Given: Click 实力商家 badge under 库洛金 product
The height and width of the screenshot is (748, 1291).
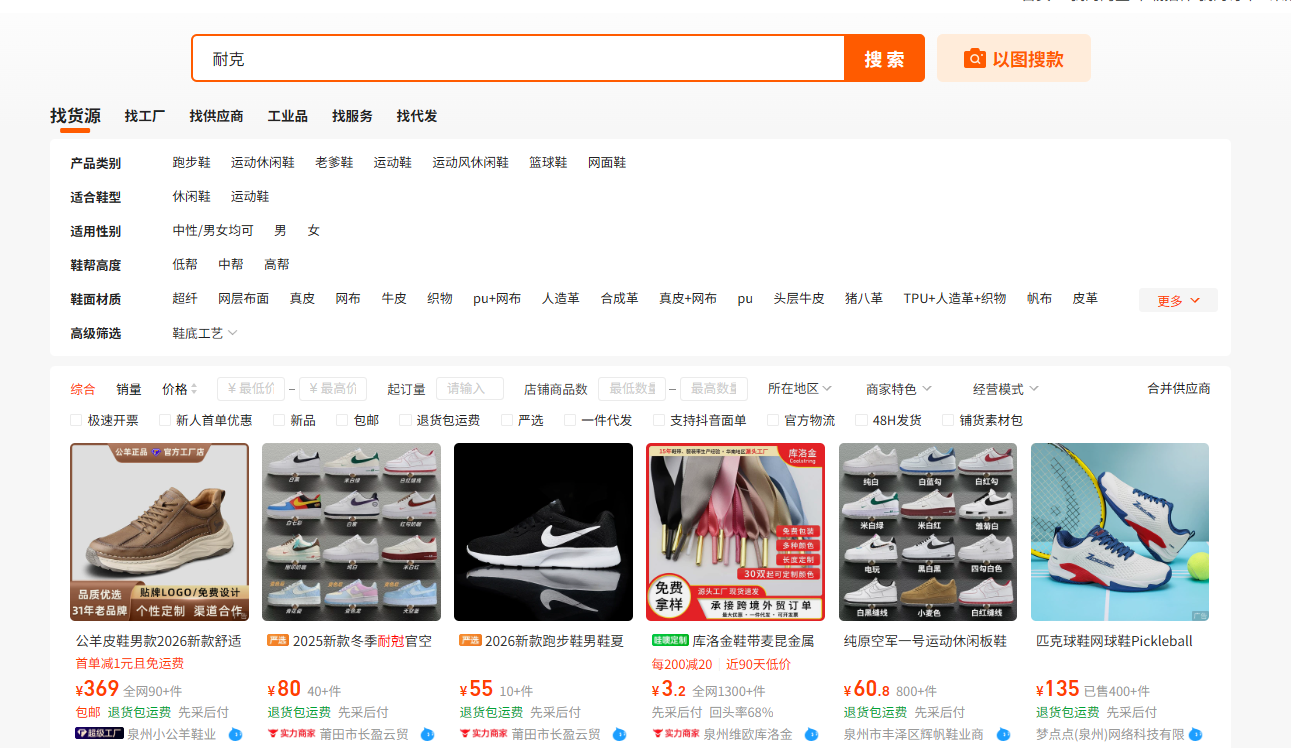Looking at the screenshot, I should coord(675,734).
